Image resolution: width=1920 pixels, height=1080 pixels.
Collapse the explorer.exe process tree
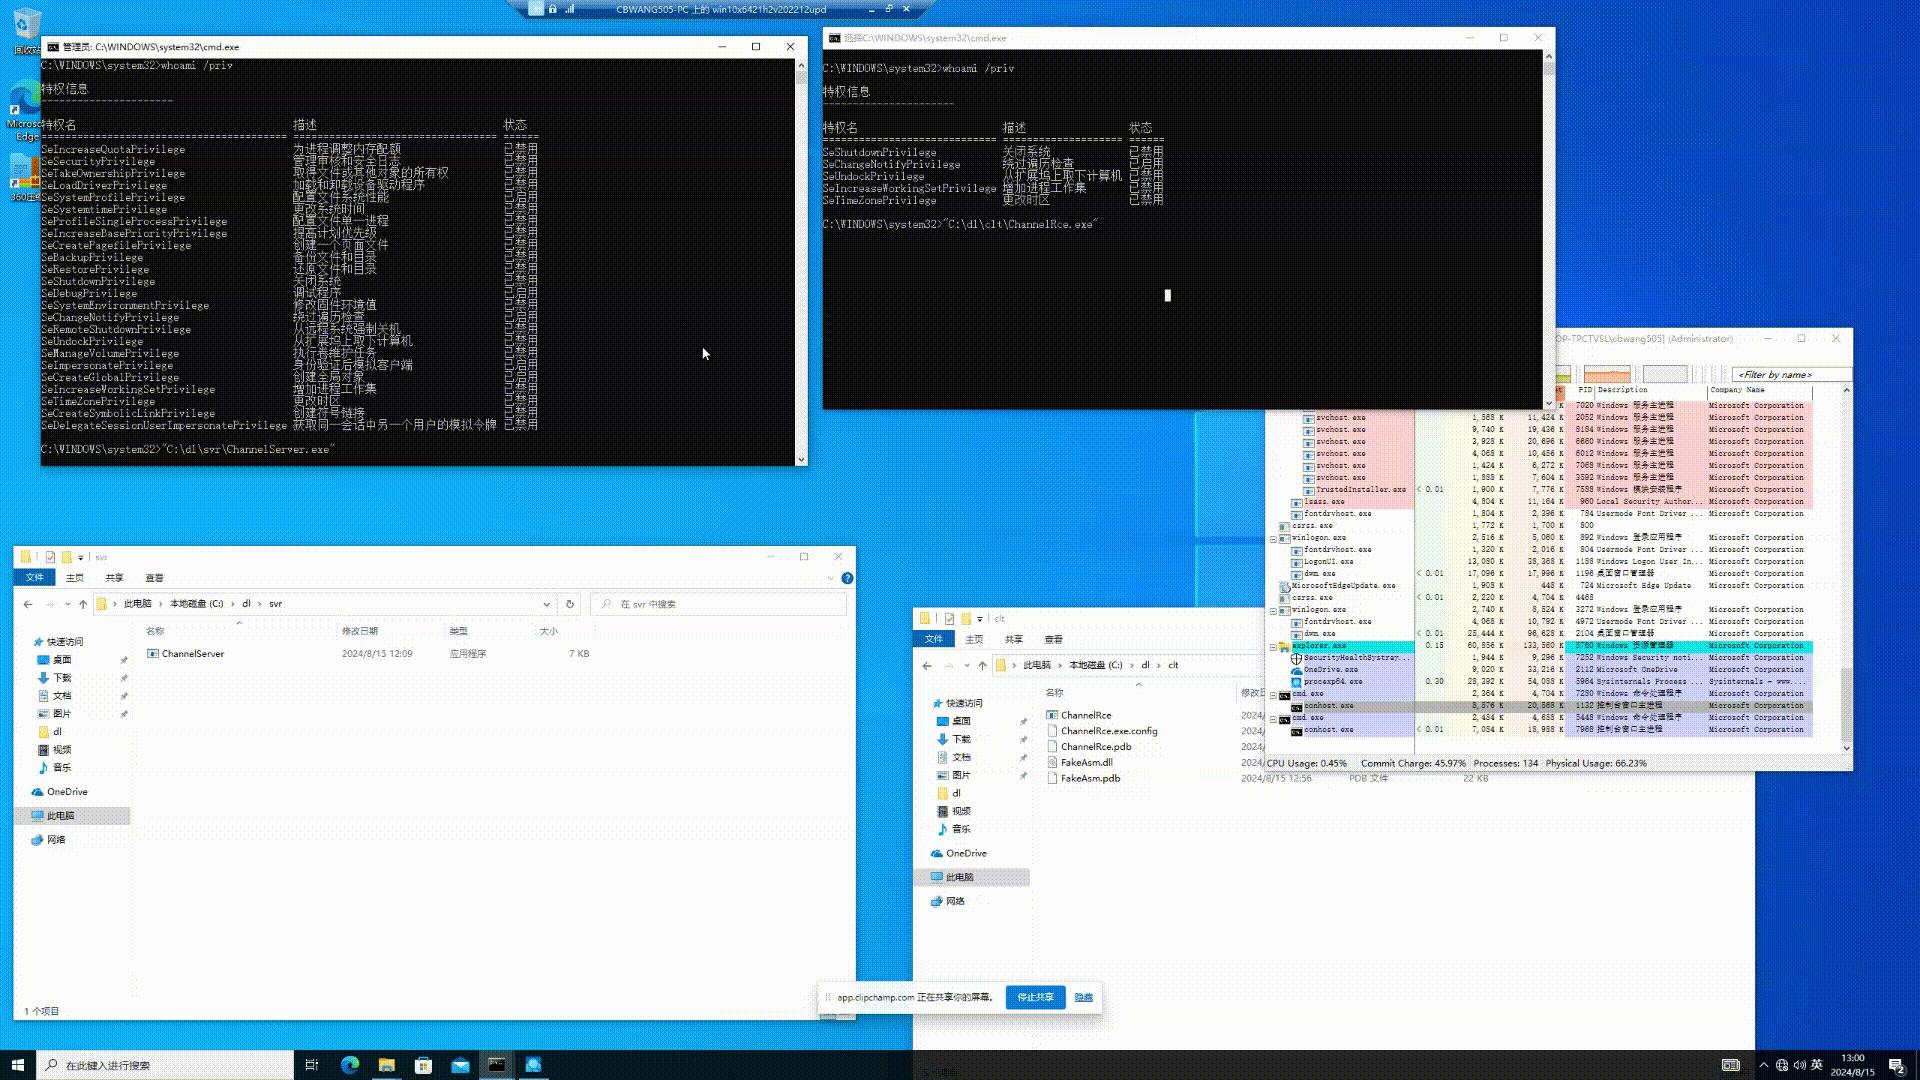(1273, 647)
